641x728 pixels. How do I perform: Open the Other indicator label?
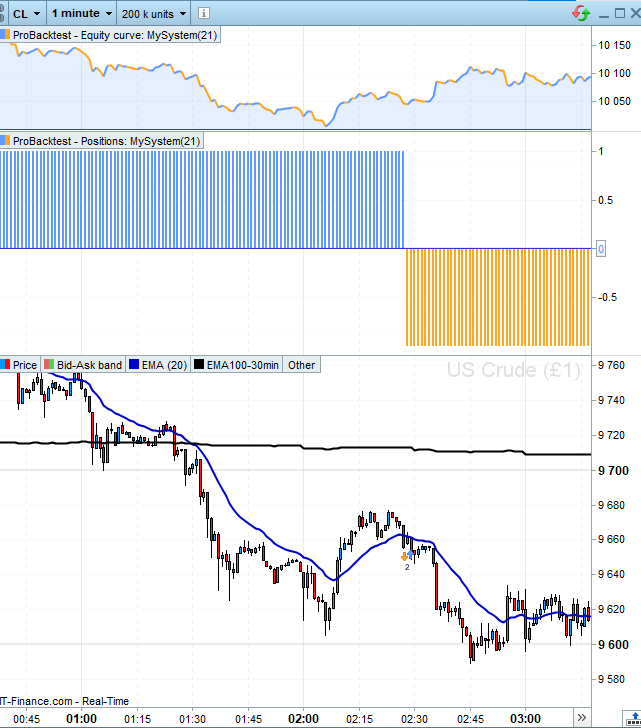tap(301, 365)
